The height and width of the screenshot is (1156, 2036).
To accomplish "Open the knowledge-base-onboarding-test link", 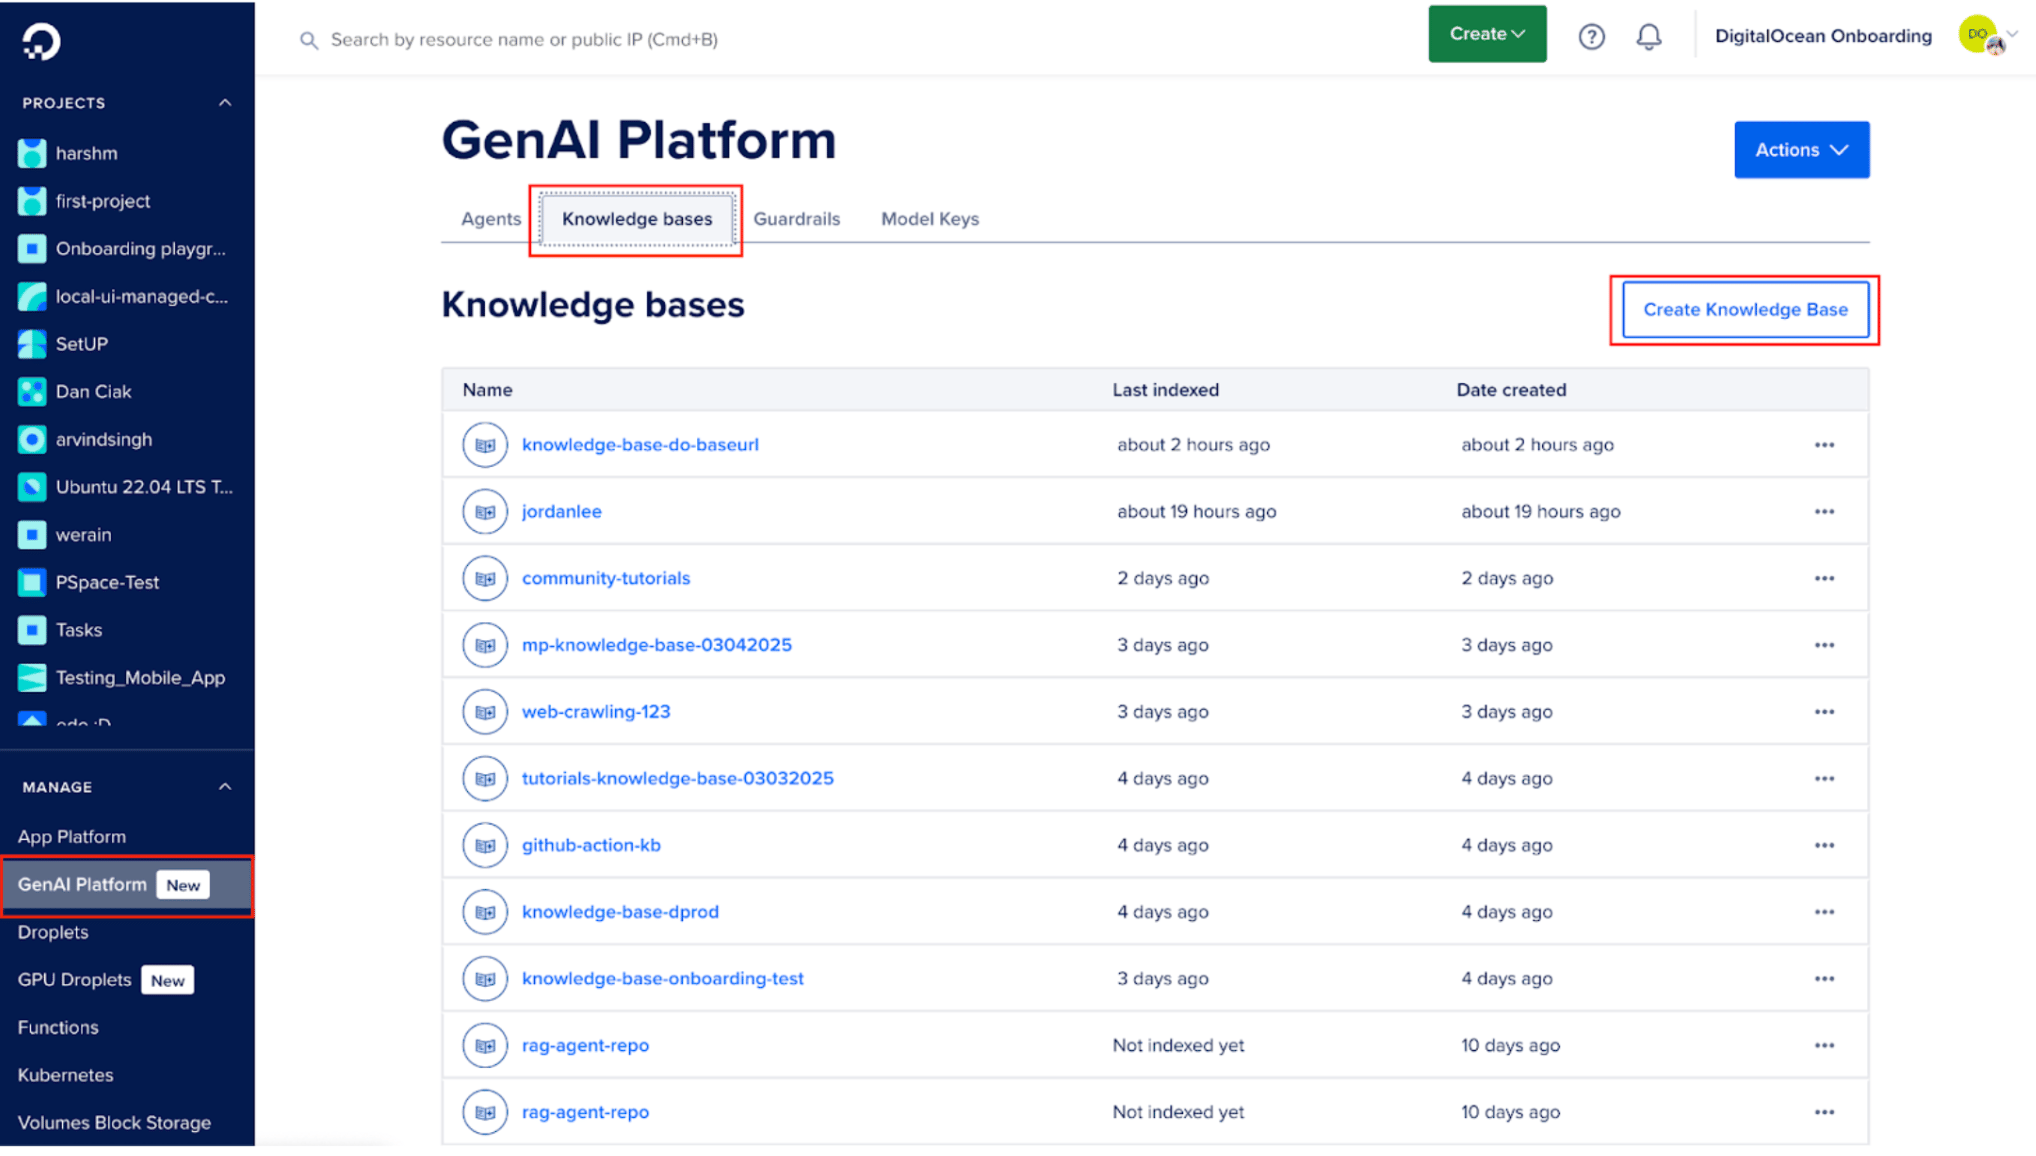I will (662, 978).
